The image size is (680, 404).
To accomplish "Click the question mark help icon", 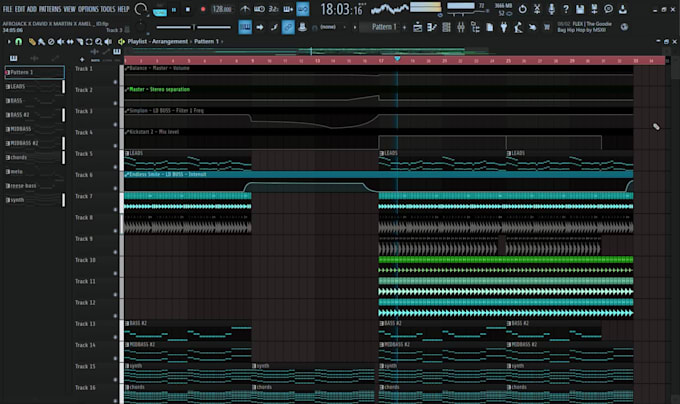I will [x=566, y=9].
